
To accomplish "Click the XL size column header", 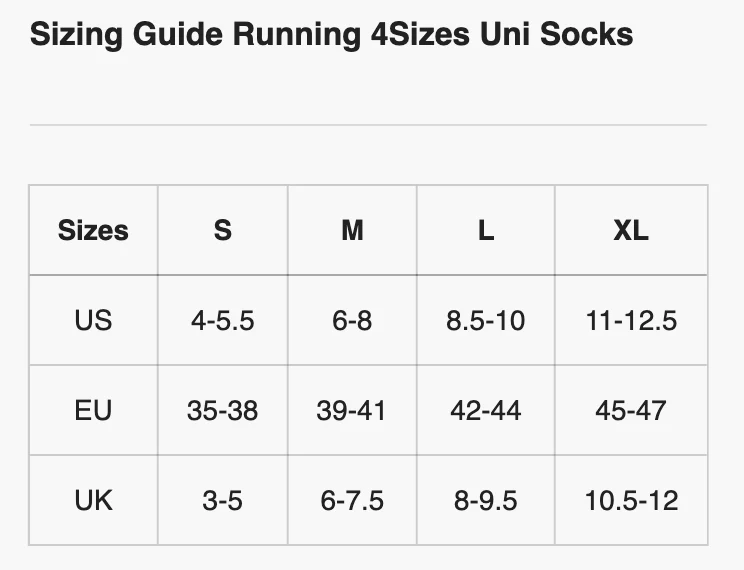I will [x=631, y=230].
